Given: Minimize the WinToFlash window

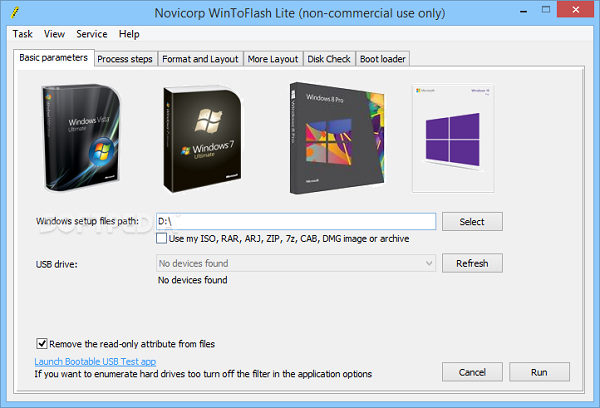Looking at the screenshot, I should pos(523,11).
